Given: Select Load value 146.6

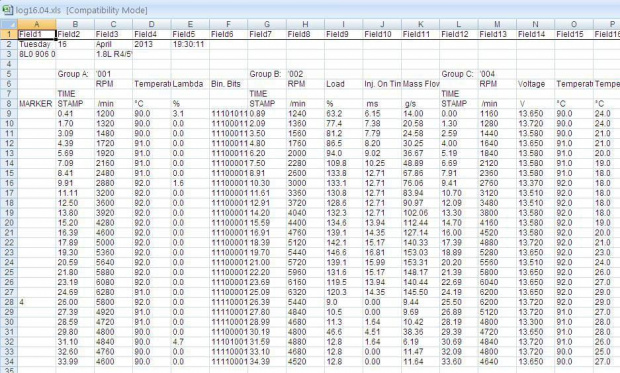Looking at the screenshot, I should [343, 252].
